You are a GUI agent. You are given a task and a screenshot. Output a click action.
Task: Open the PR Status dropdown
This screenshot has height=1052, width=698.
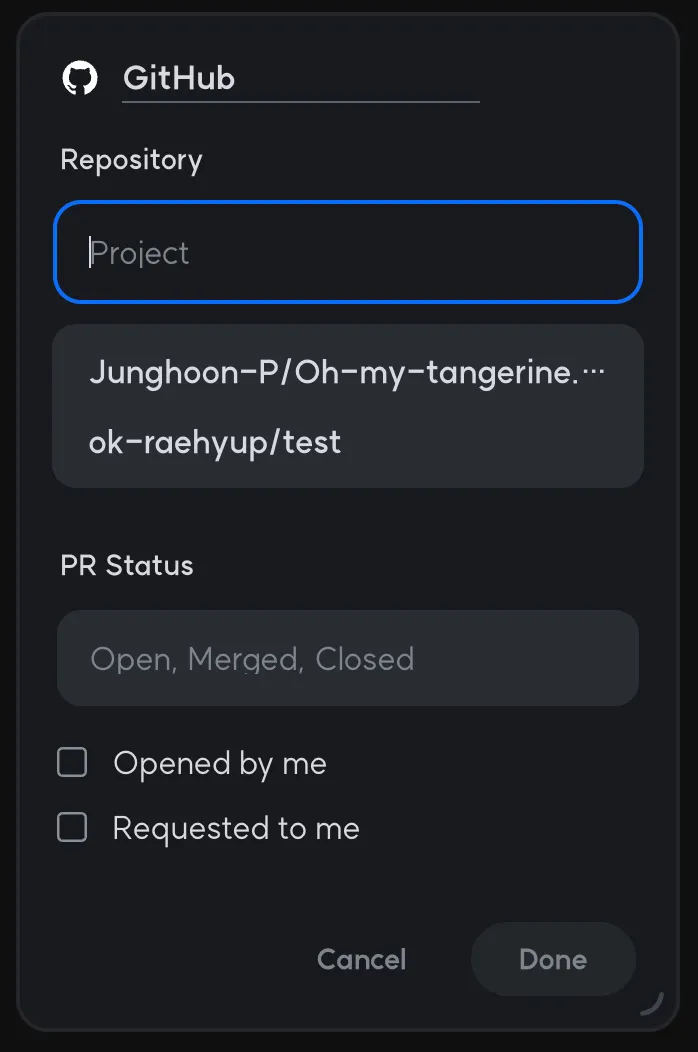click(x=347, y=658)
